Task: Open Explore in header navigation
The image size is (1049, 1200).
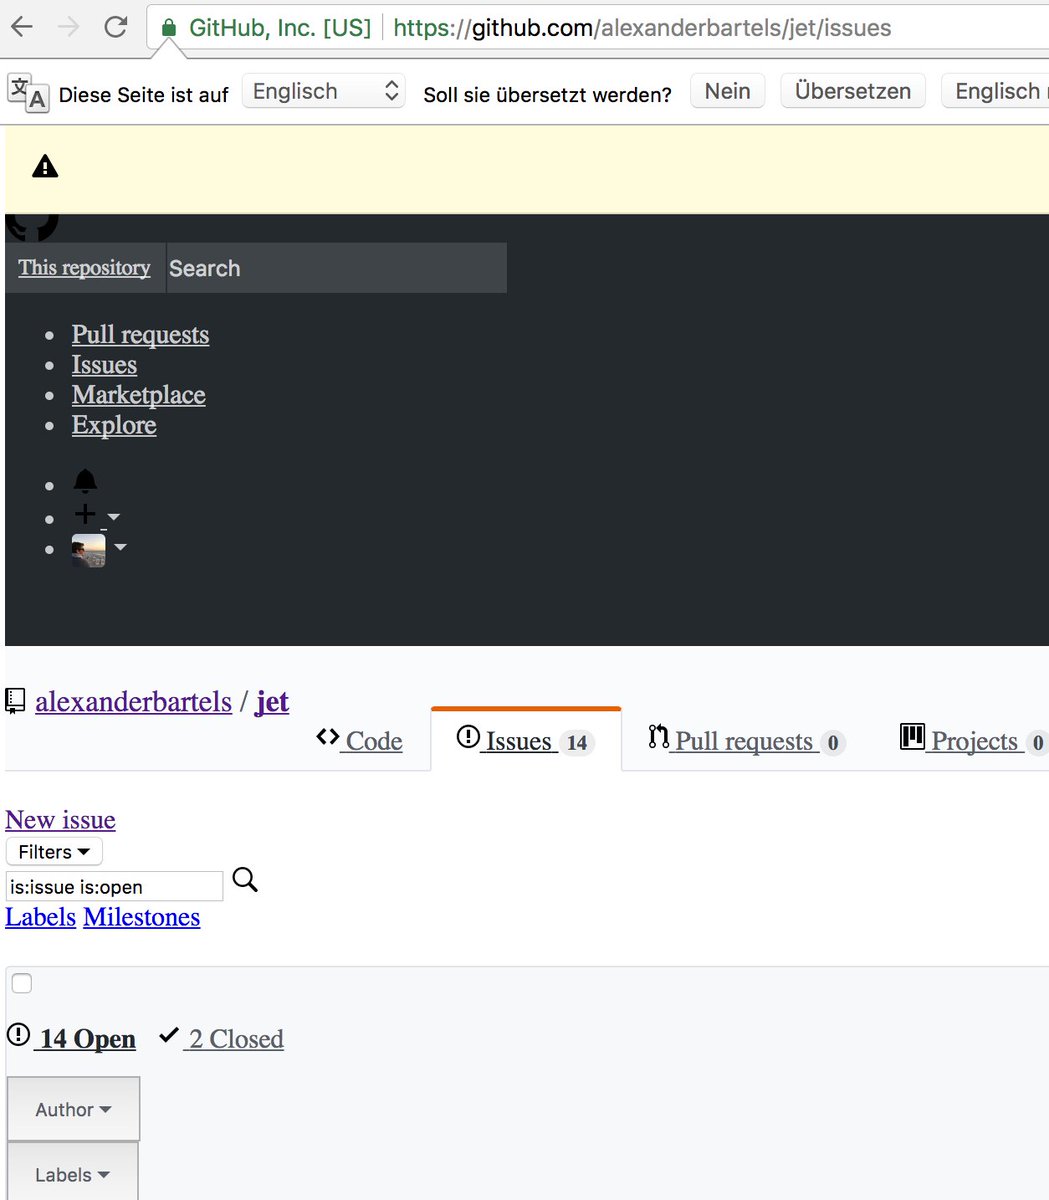Action: [114, 425]
